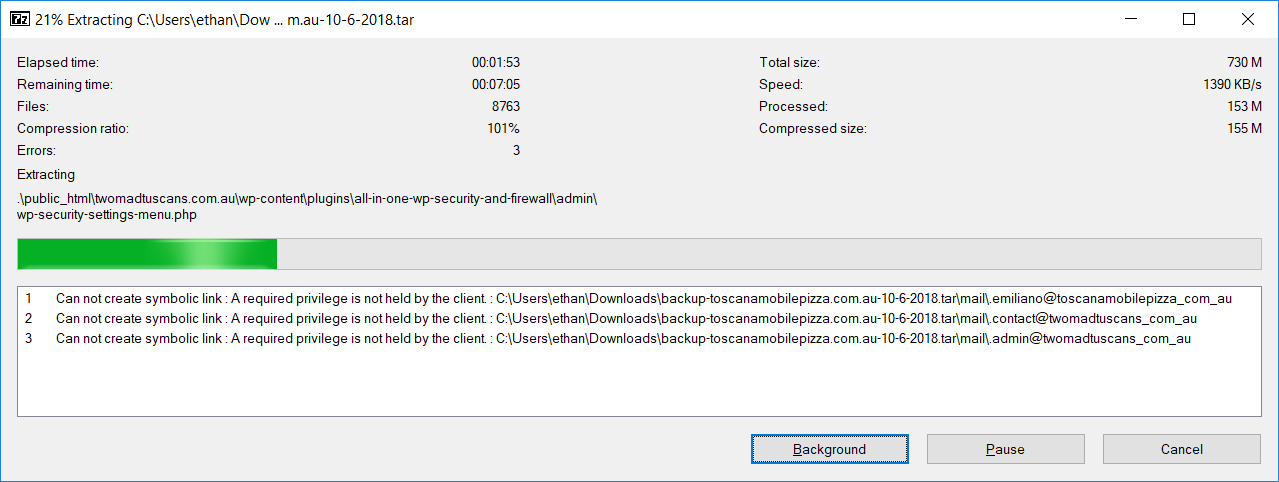The height and width of the screenshot is (482, 1279).
Task: Click the Speed value 1390 KB/s
Action: tap(1232, 84)
